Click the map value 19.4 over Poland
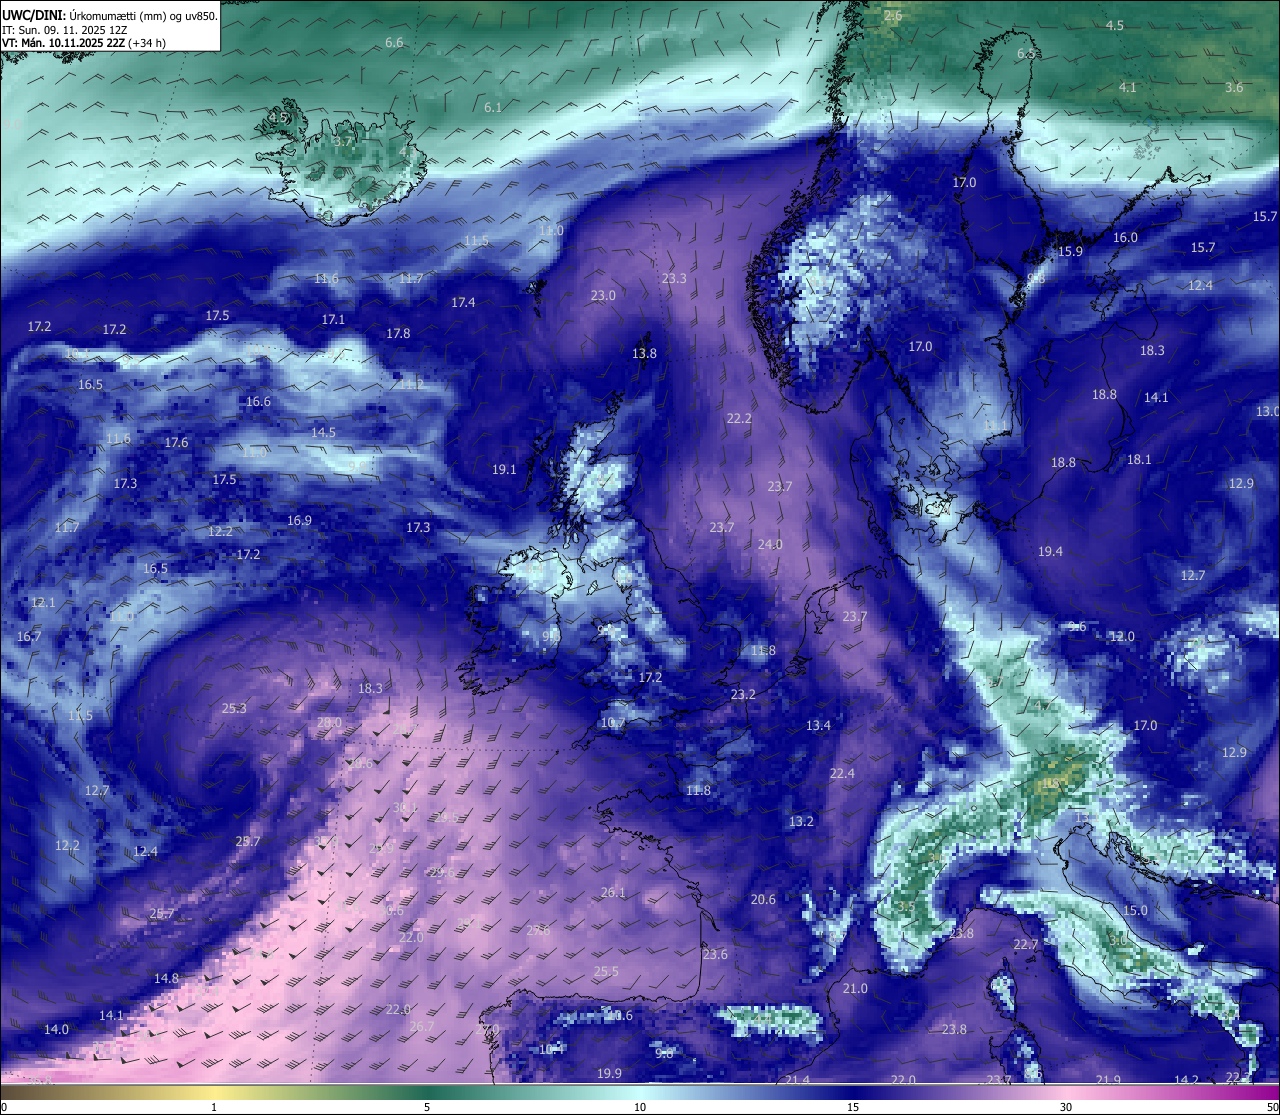Image resolution: width=1280 pixels, height=1115 pixels. click(1050, 552)
